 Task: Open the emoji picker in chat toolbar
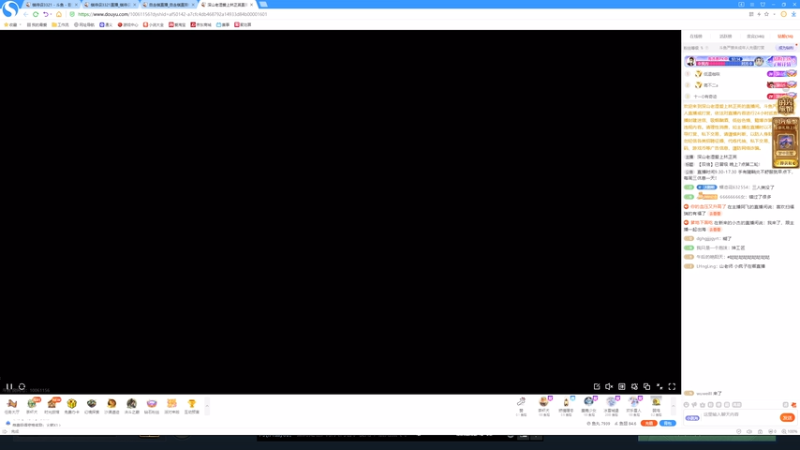[686, 405]
